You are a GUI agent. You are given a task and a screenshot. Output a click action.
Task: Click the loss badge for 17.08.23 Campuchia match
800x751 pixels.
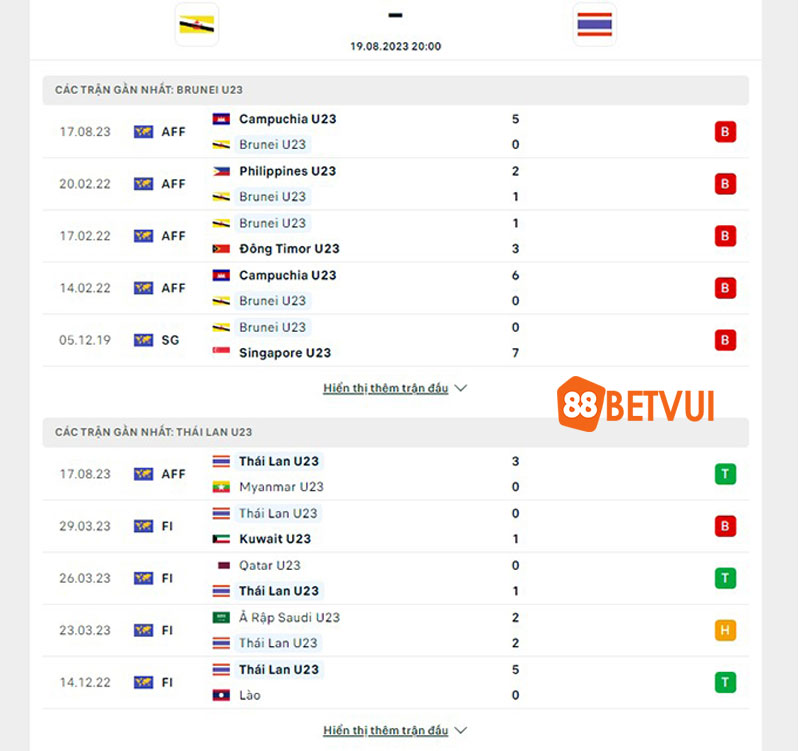point(725,132)
